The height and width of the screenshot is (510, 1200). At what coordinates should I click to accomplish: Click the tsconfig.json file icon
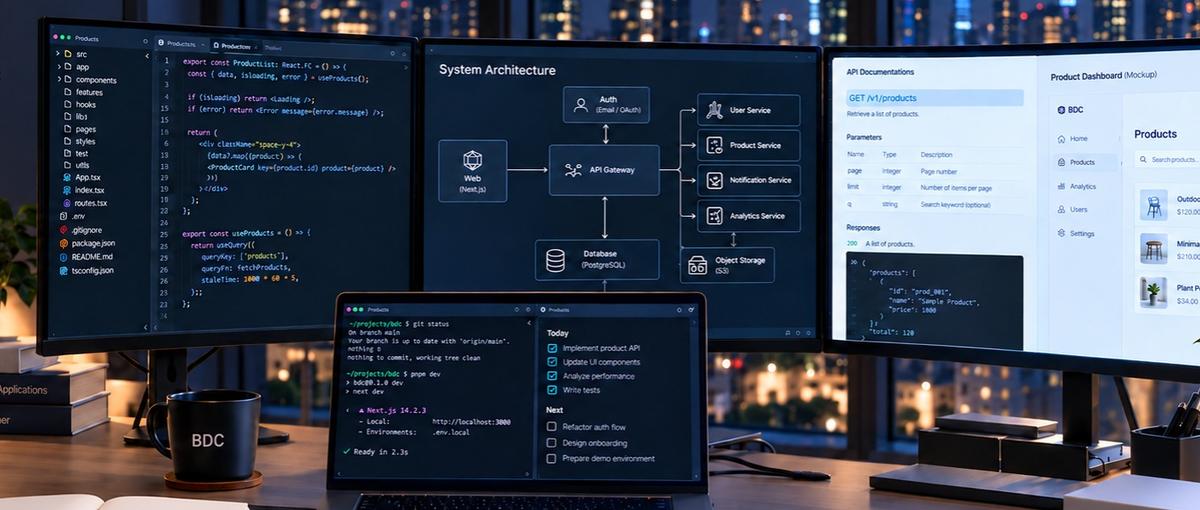(63, 270)
